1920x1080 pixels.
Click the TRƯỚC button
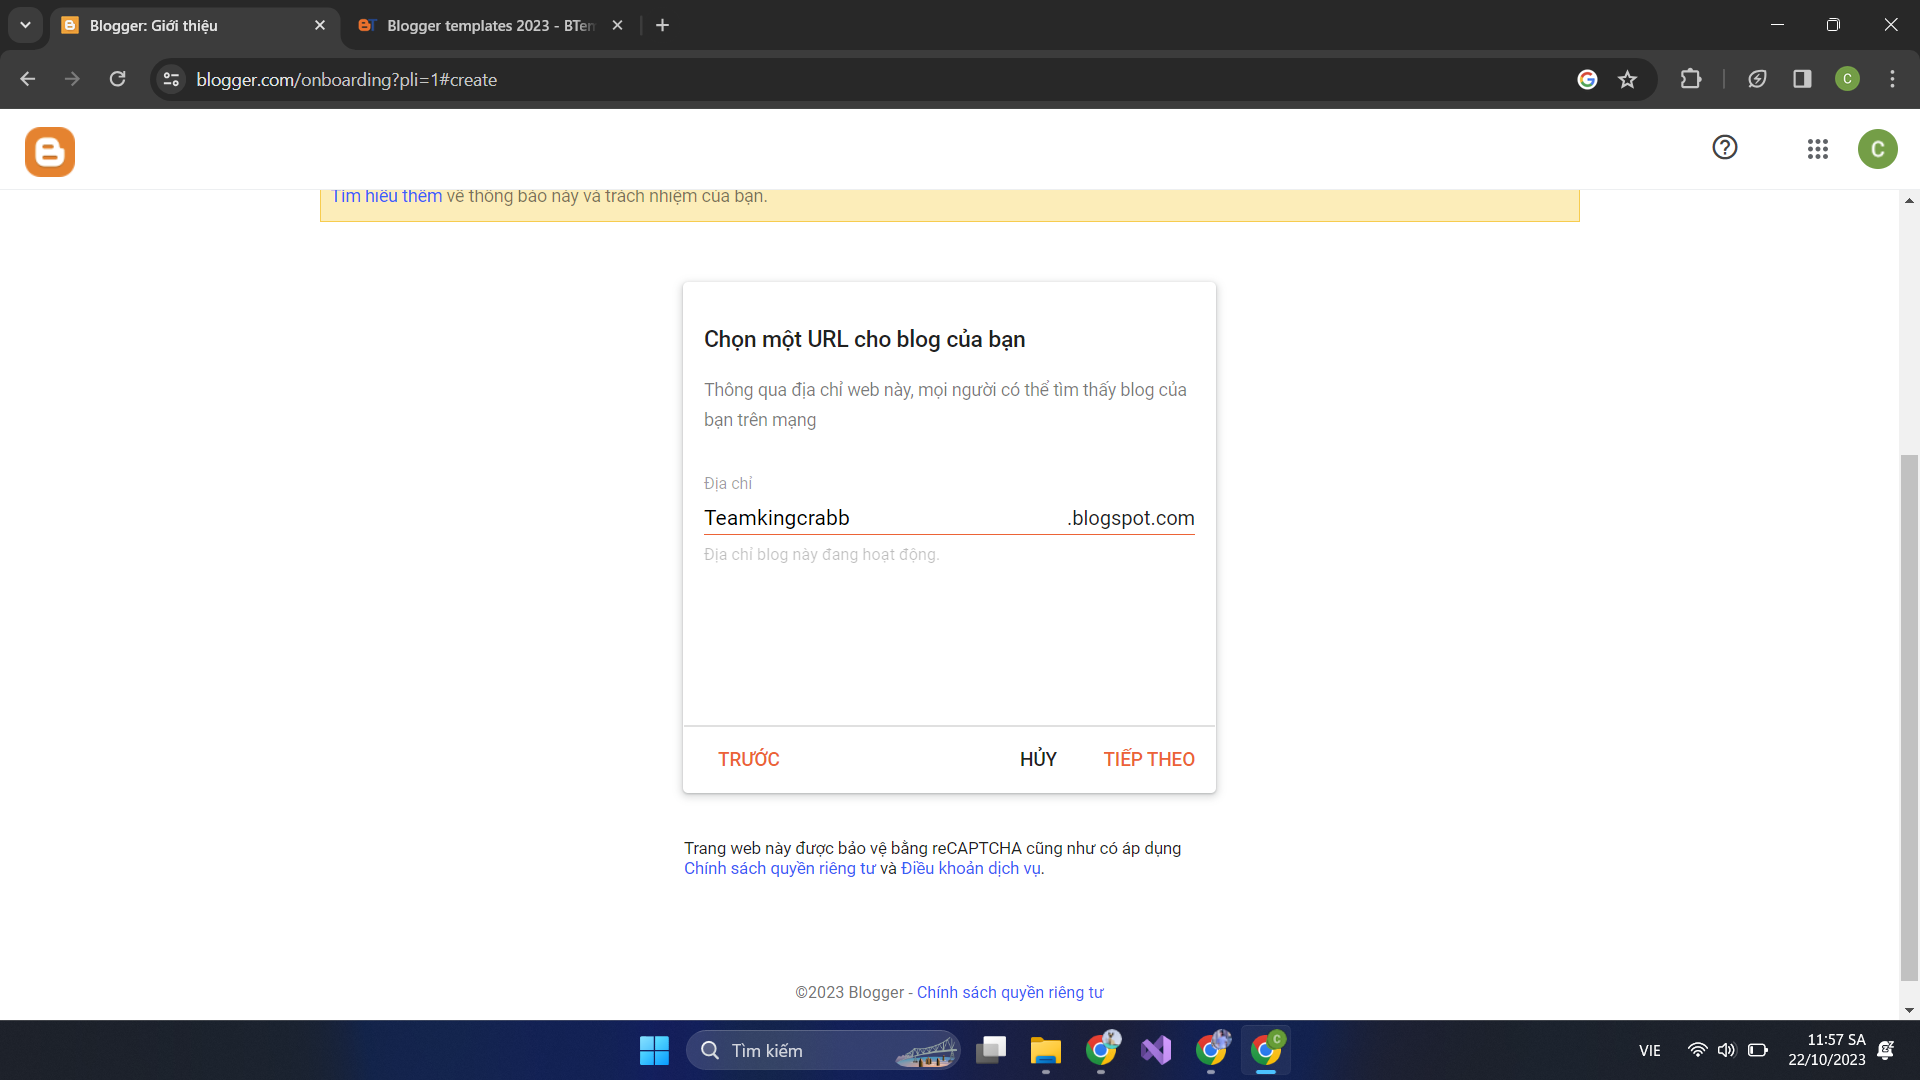point(748,759)
